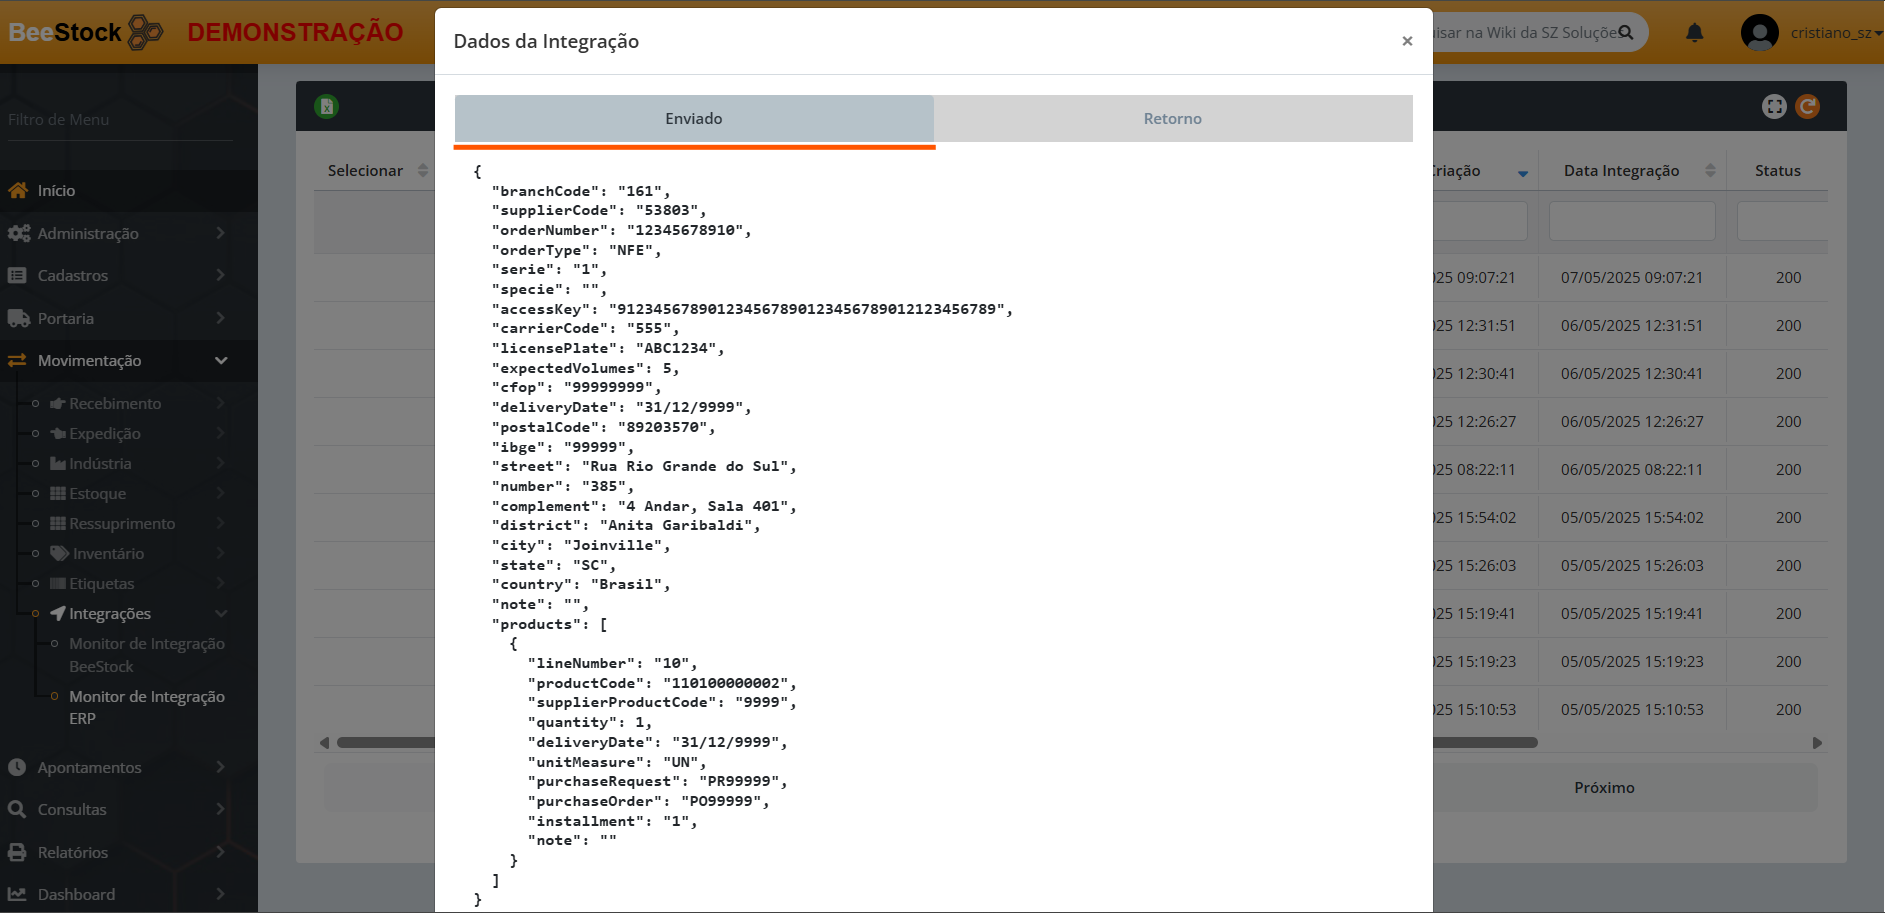Open the cristiano_sz user dropdown
The image size is (1885, 913).
click(1835, 33)
